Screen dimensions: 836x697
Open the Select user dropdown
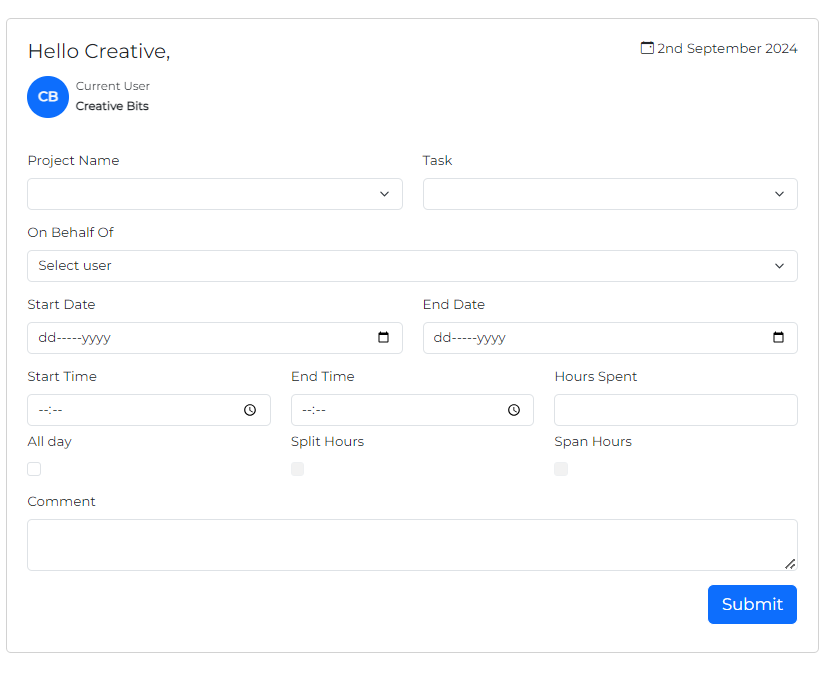412,266
